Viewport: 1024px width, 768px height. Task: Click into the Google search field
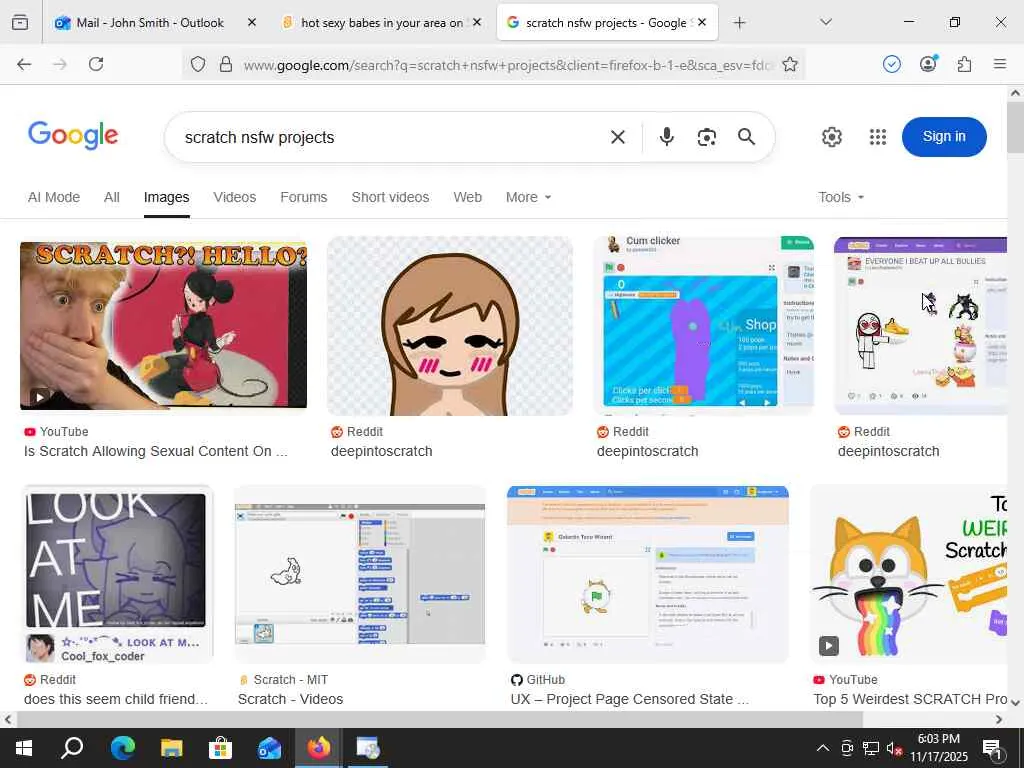point(392,137)
